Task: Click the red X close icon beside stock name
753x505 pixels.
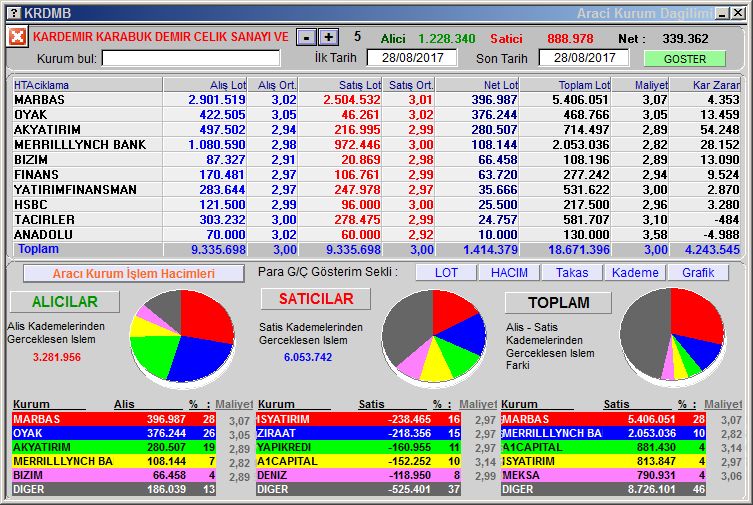Action: [17, 36]
